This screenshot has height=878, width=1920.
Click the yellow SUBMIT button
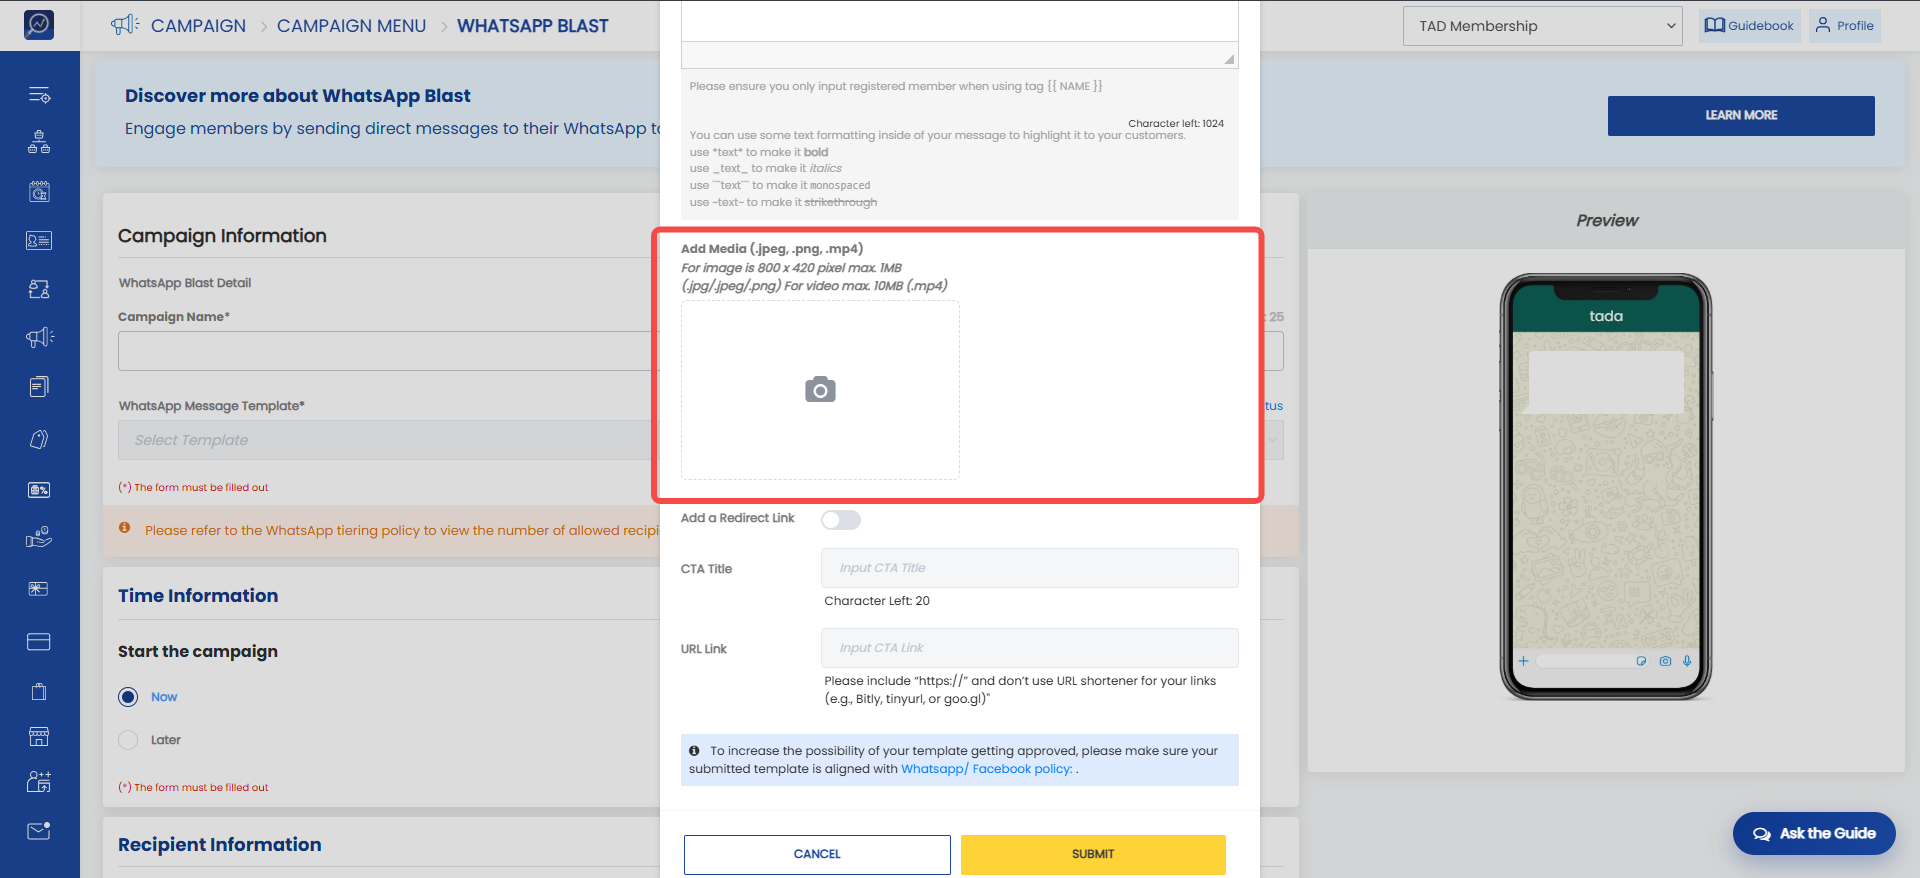point(1093,855)
